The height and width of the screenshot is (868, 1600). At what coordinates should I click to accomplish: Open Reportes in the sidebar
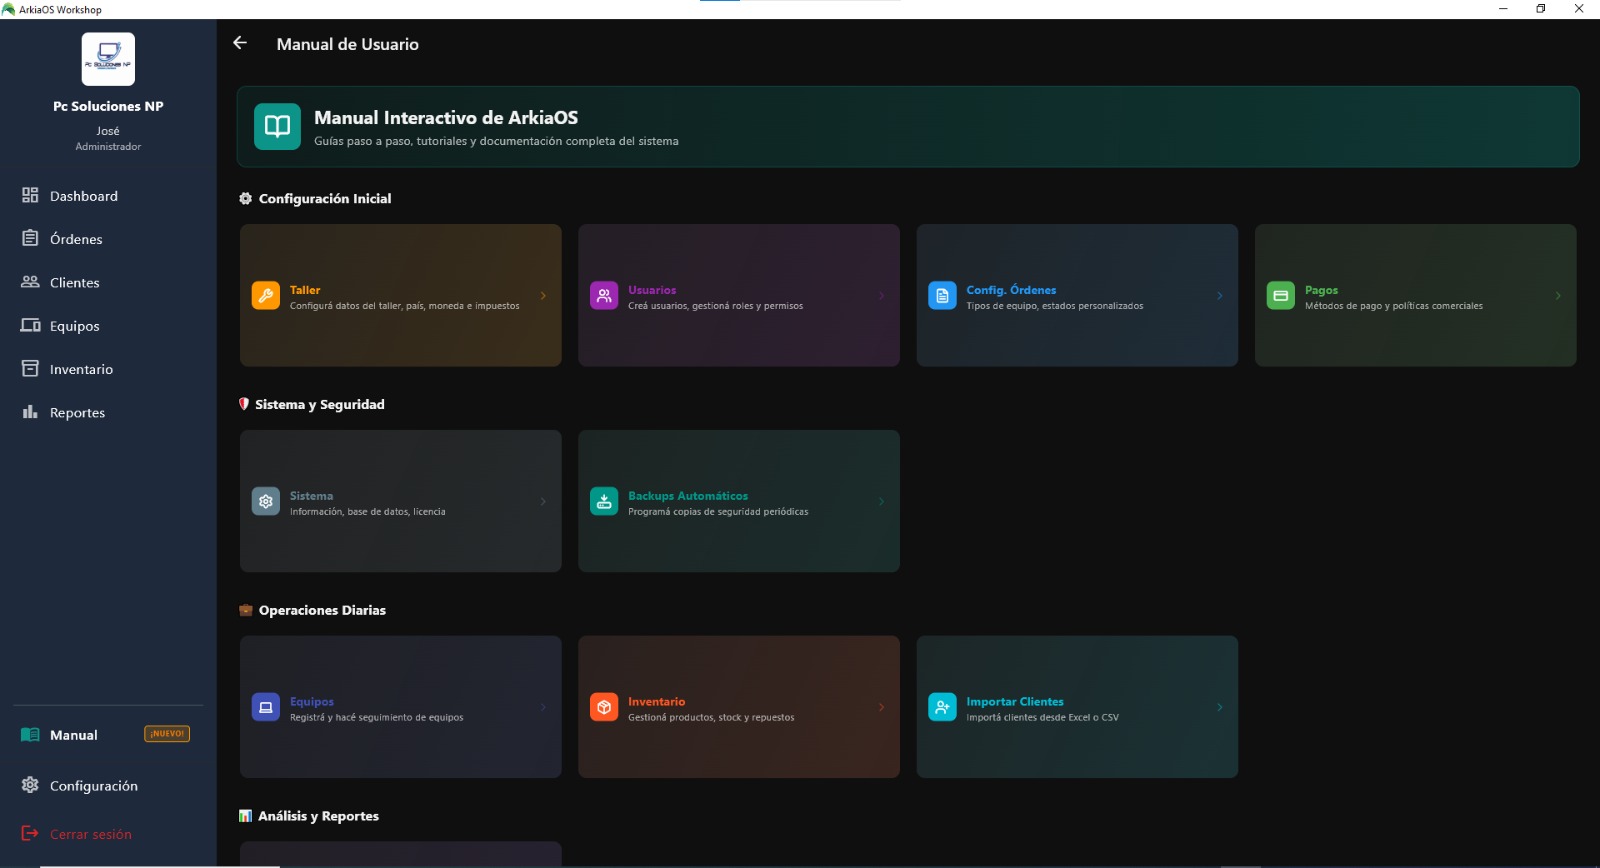77,413
